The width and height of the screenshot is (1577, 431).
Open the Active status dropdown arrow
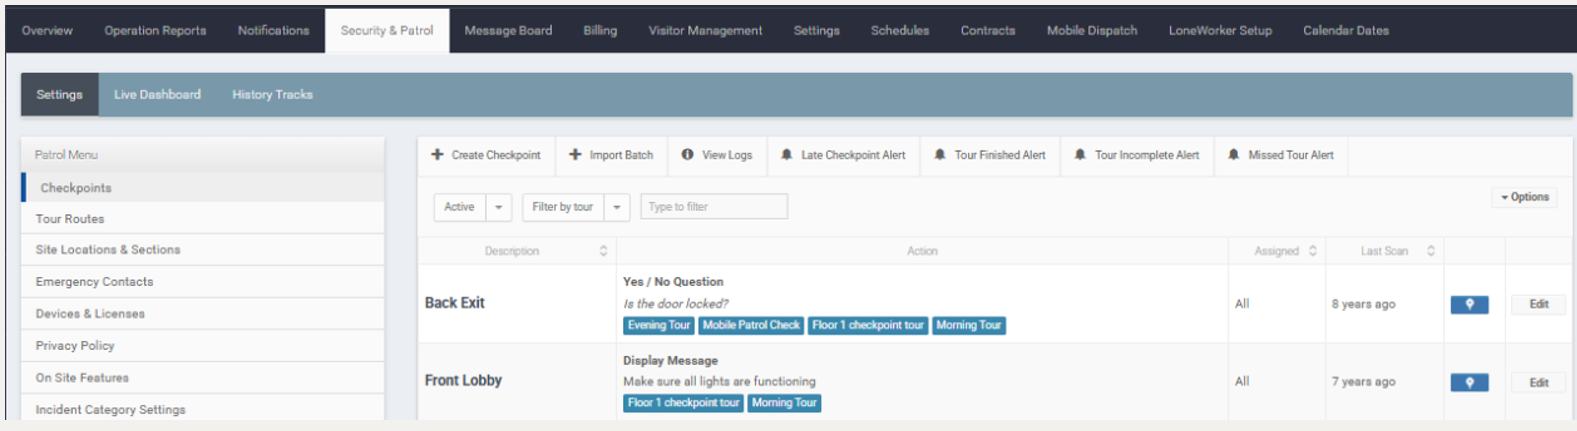[498, 207]
